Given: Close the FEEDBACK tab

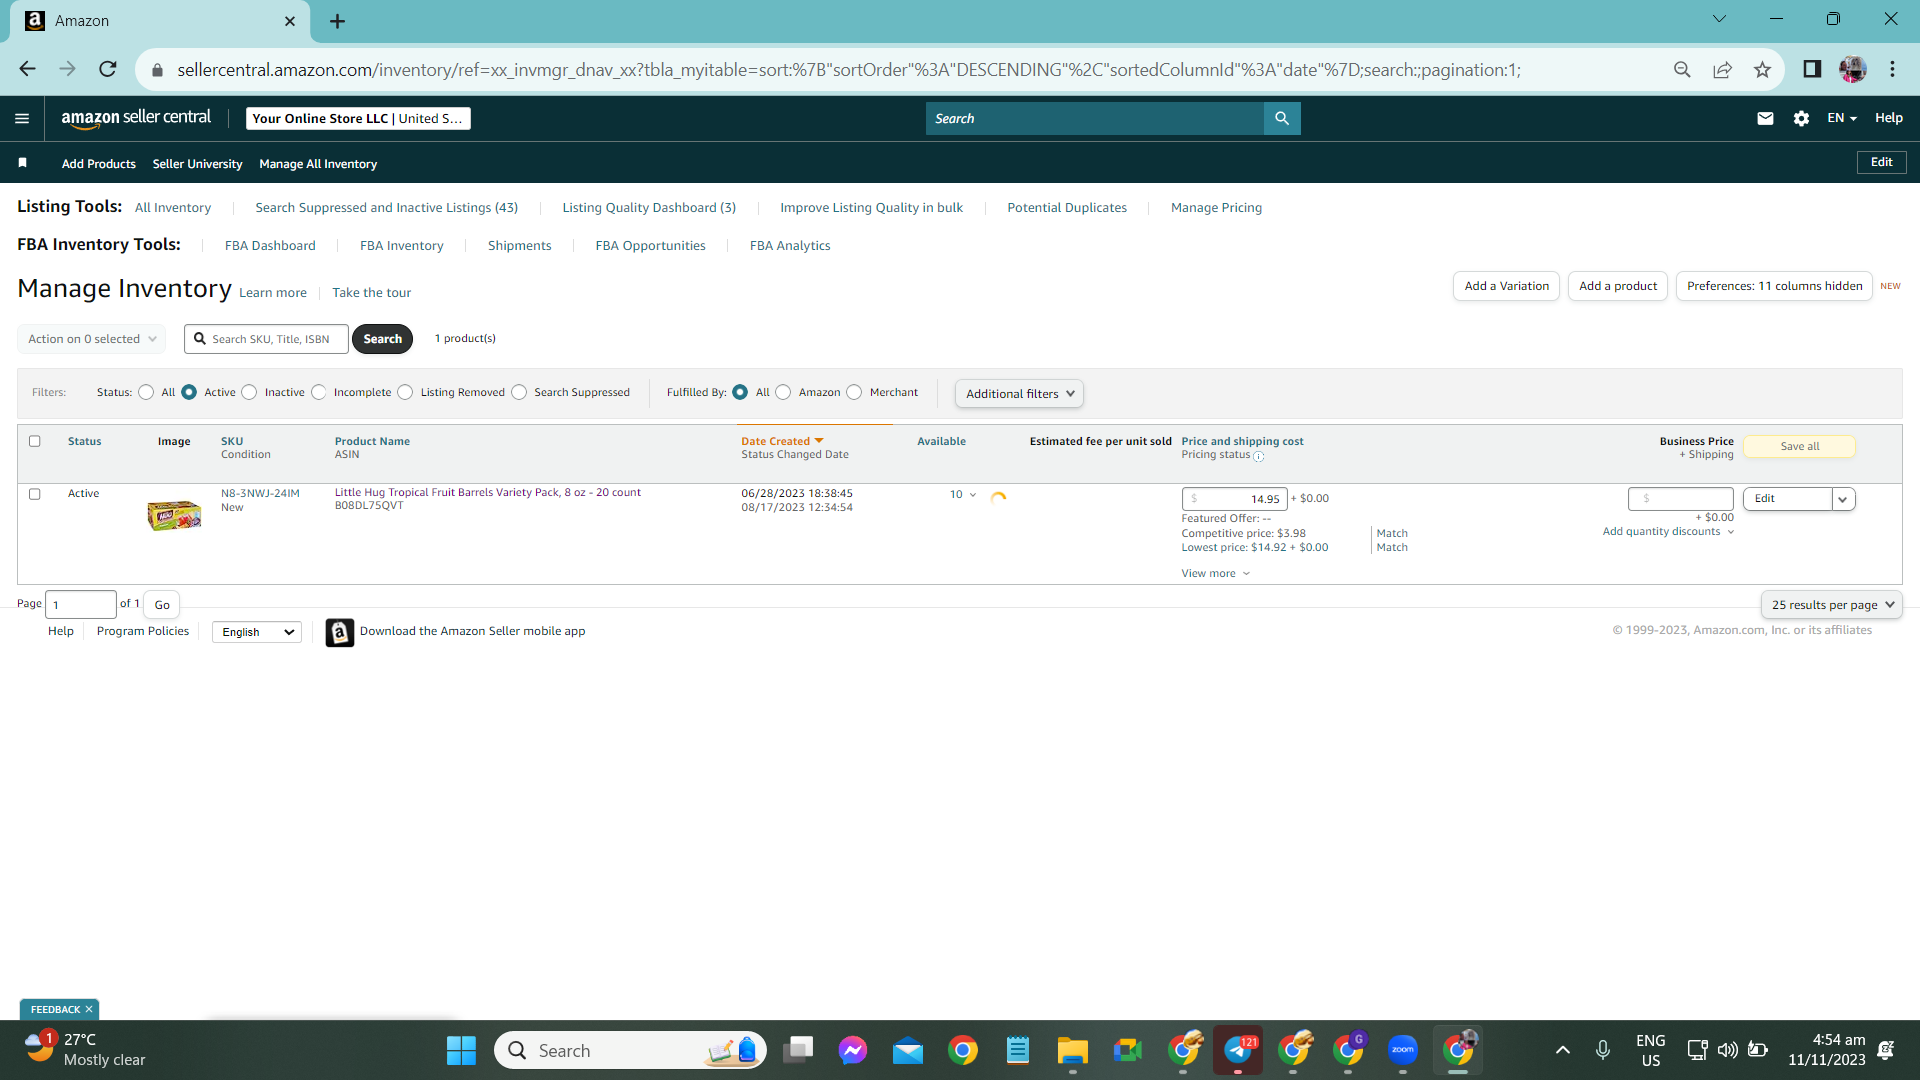Looking at the screenshot, I should click(89, 1009).
